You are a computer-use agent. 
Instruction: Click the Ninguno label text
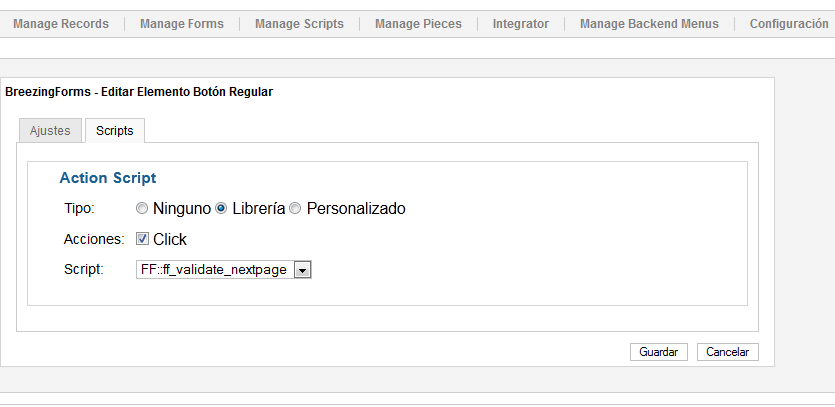(x=182, y=208)
